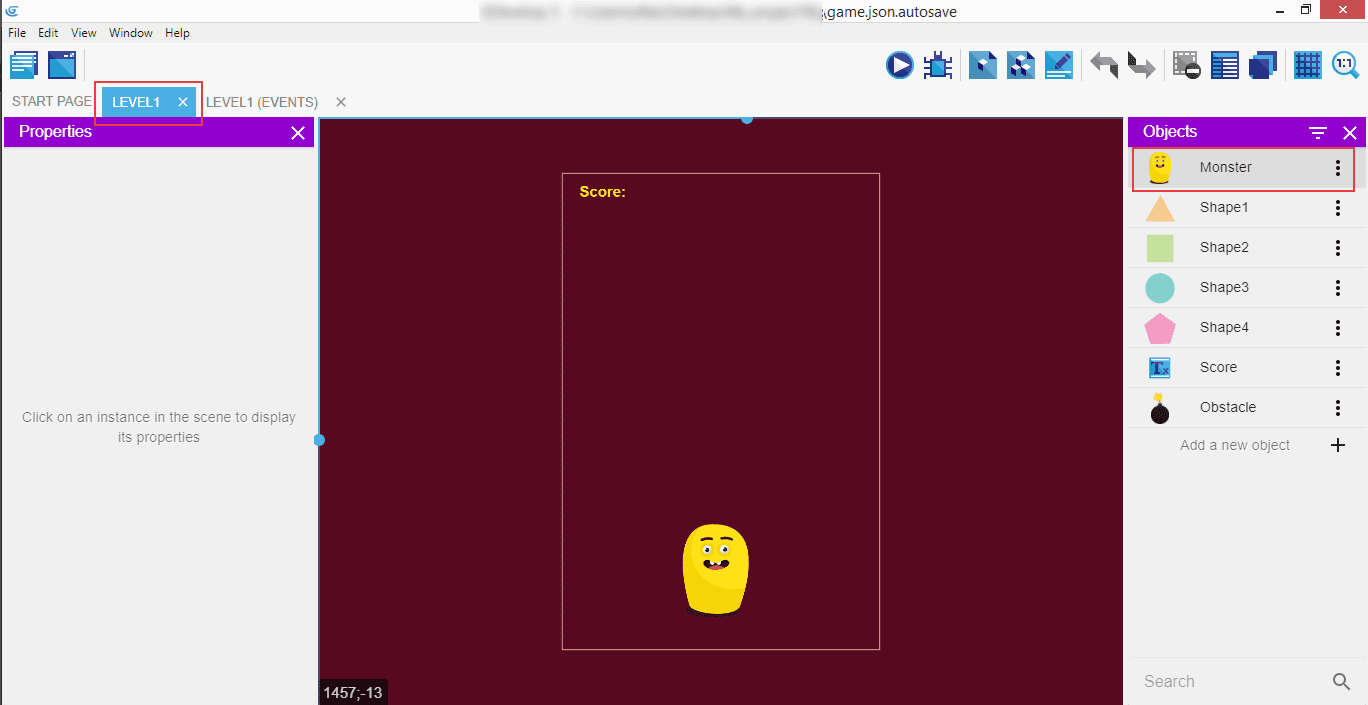Image resolution: width=1368 pixels, height=705 pixels.
Task: Switch to the LEVEL1 (EVENTS) tab
Action: pos(262,102)
